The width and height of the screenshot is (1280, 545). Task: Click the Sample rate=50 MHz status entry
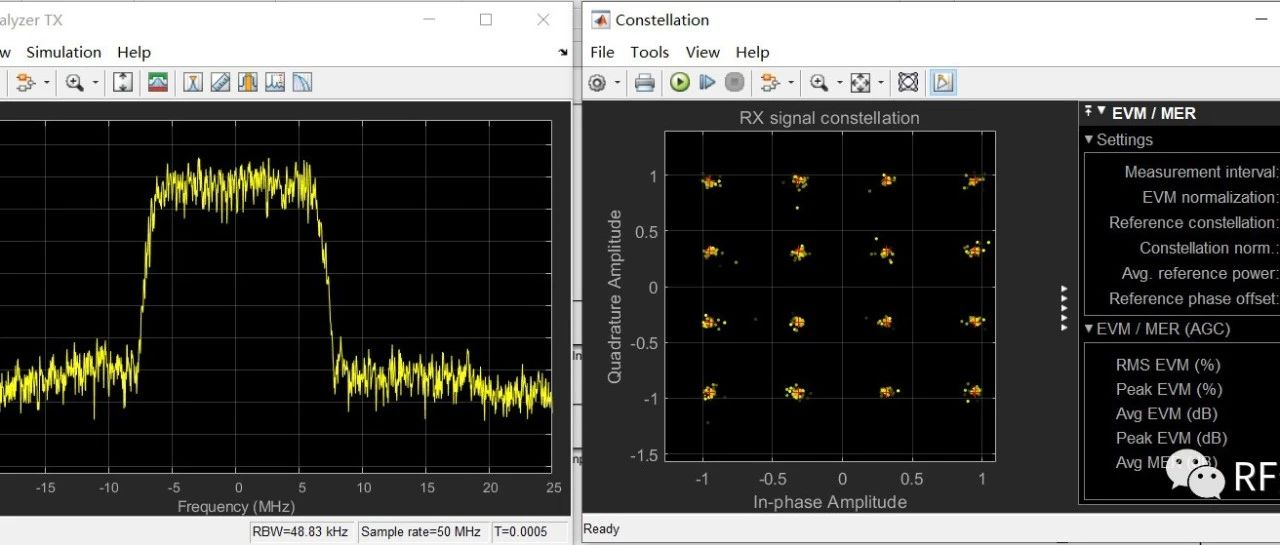(x=421, y=532)
